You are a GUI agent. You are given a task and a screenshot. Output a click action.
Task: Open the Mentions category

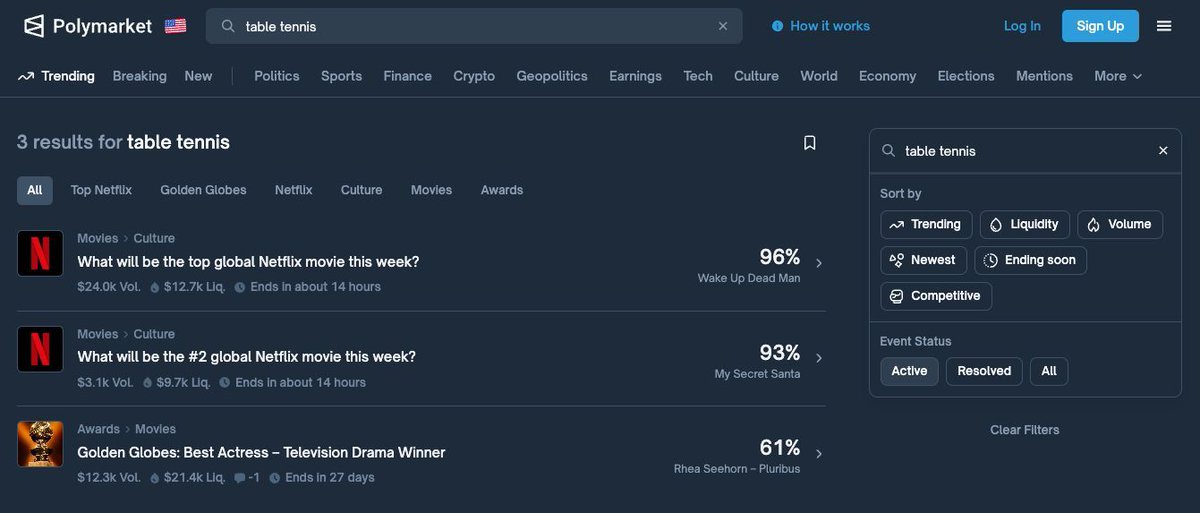[x=1044, y=76]
